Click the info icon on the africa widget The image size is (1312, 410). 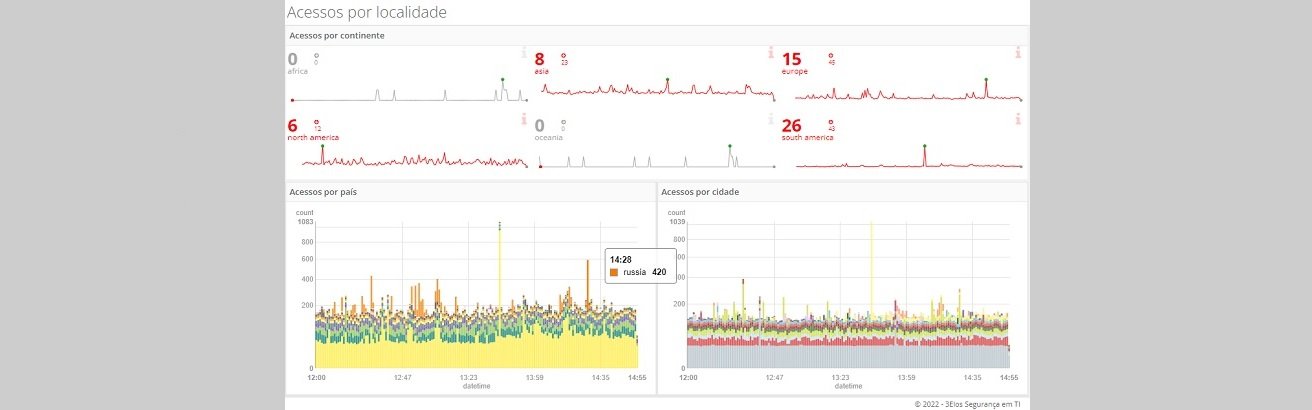click(x=524, y=53)
